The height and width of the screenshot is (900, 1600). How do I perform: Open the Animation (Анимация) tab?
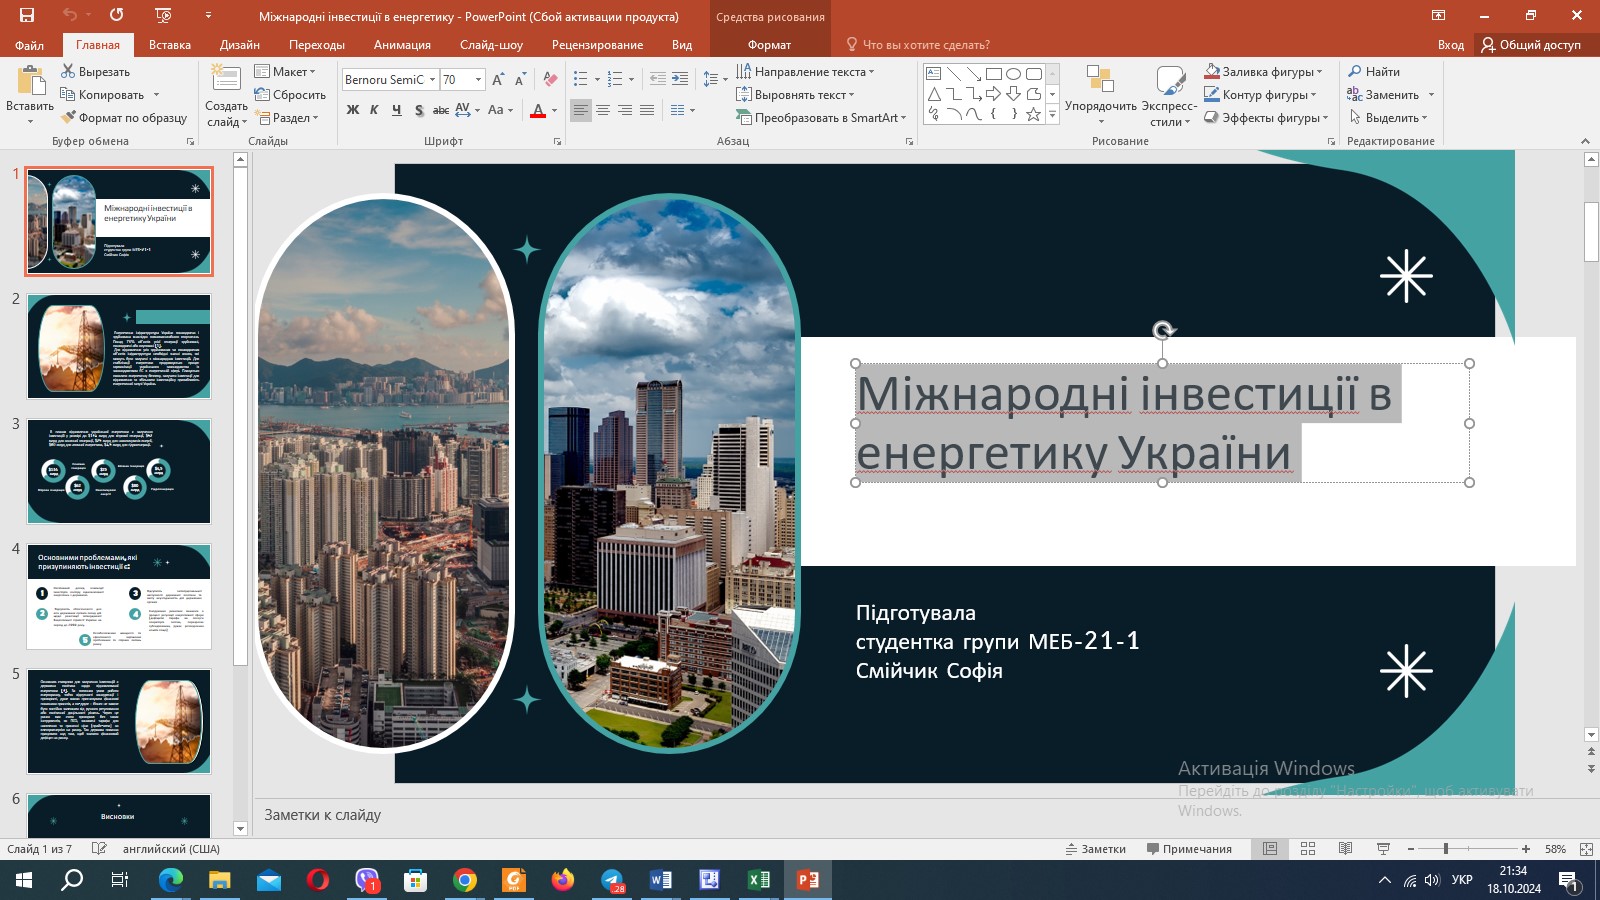pos(402,45)
